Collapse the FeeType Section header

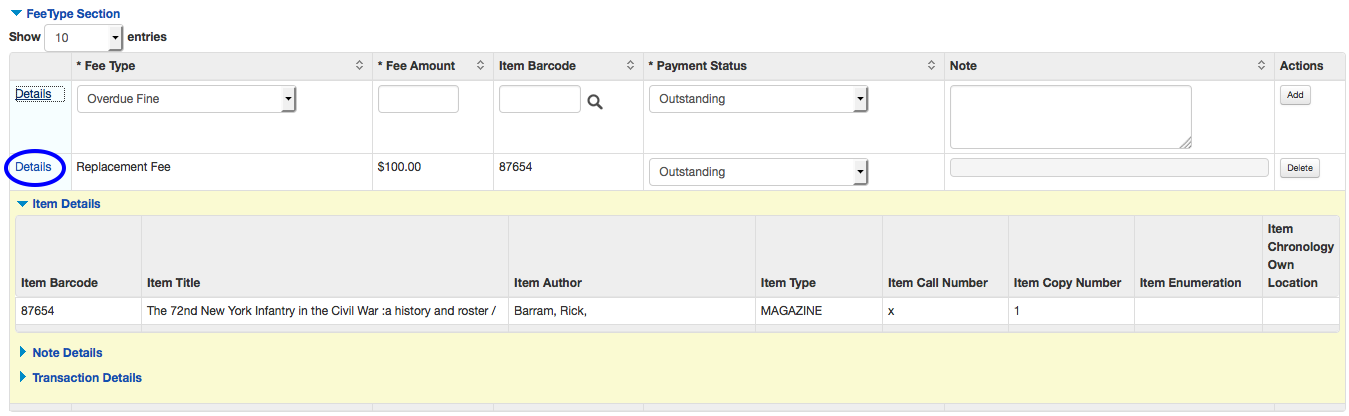(65, 14)
